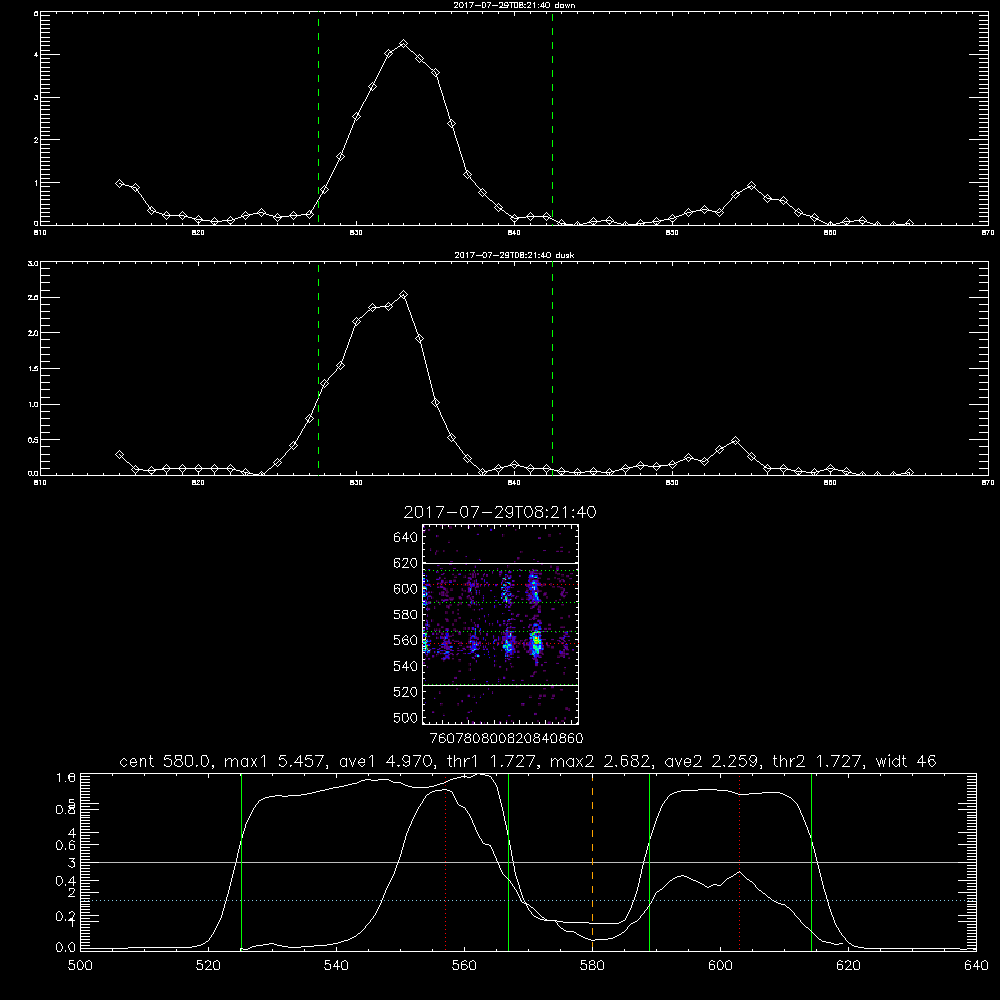
Task: Click the "max2 2.682" stat text
Action: coord(599,761)
